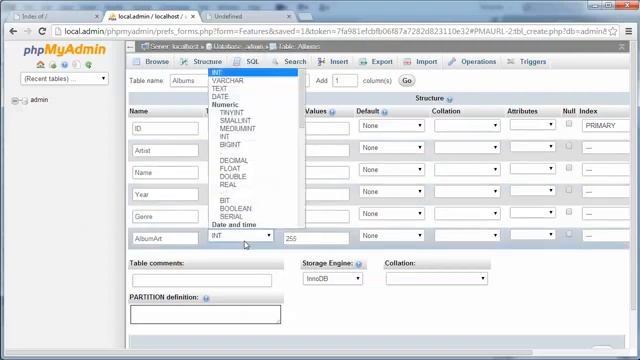
Task: Click the Search magnifier icon
Action: 276,62
